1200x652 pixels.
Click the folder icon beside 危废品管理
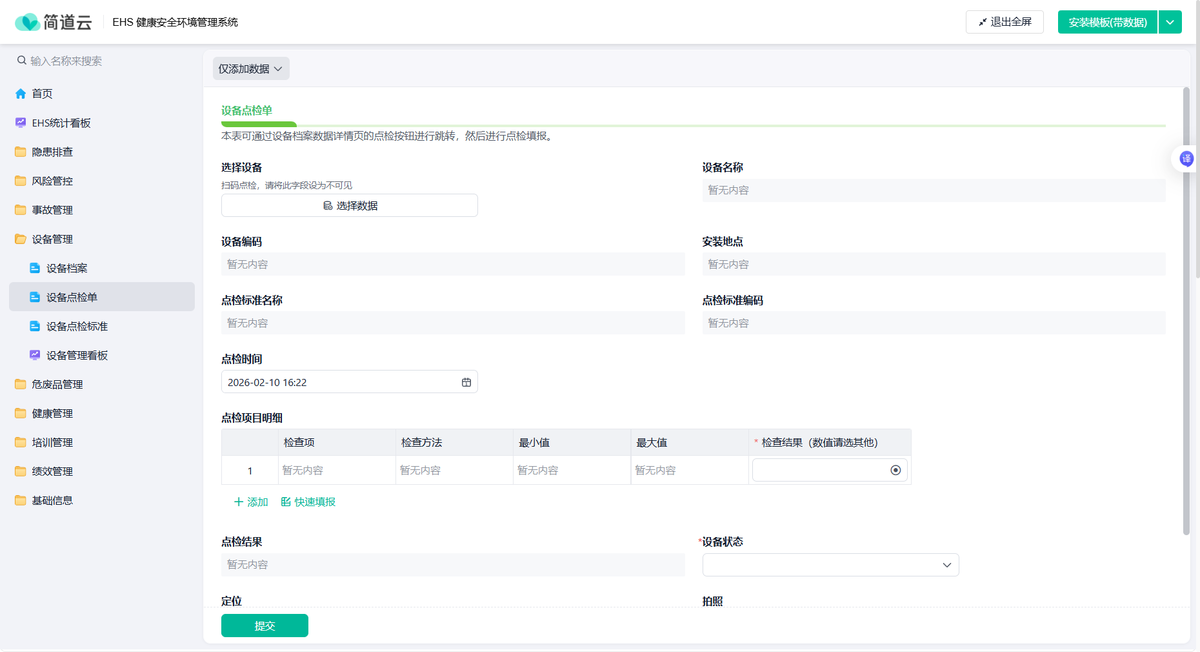pos(21,384)
